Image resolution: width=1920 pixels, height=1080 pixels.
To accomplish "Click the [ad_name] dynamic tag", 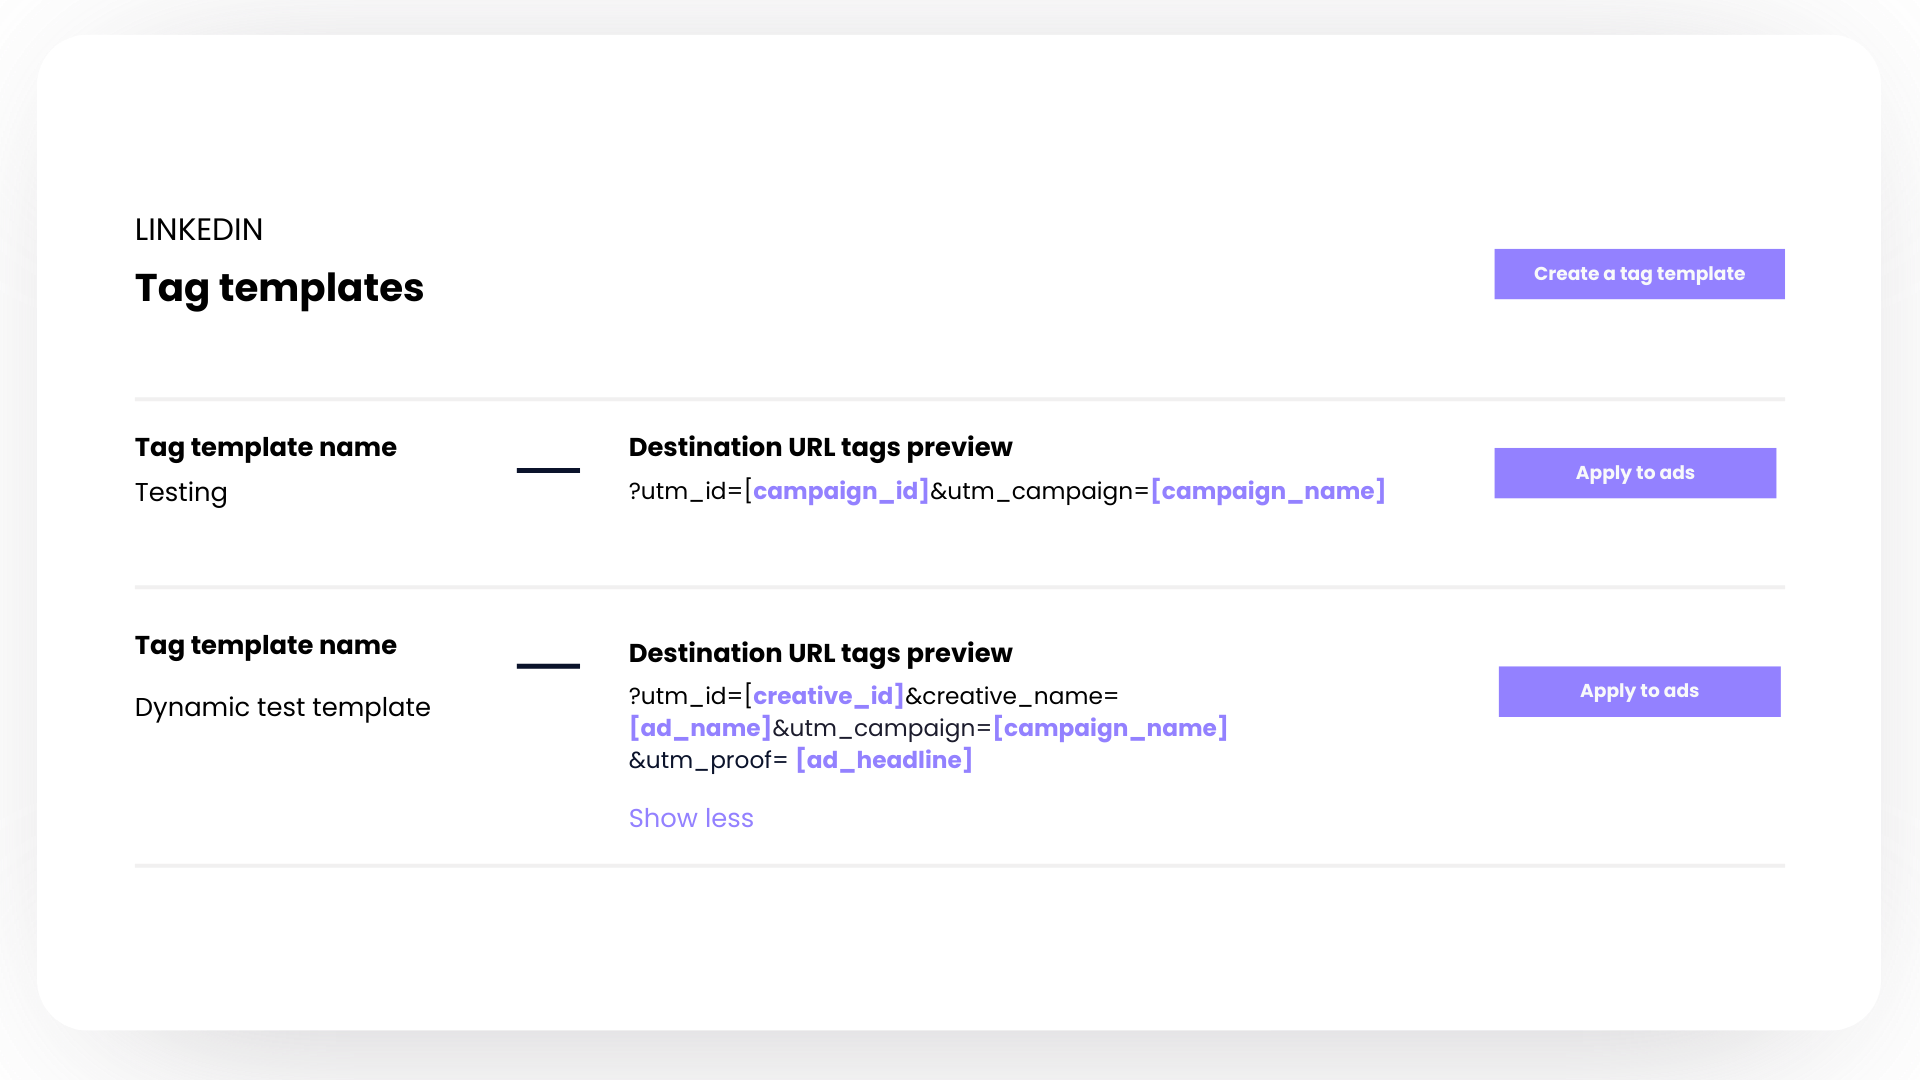I will [700, 728].
